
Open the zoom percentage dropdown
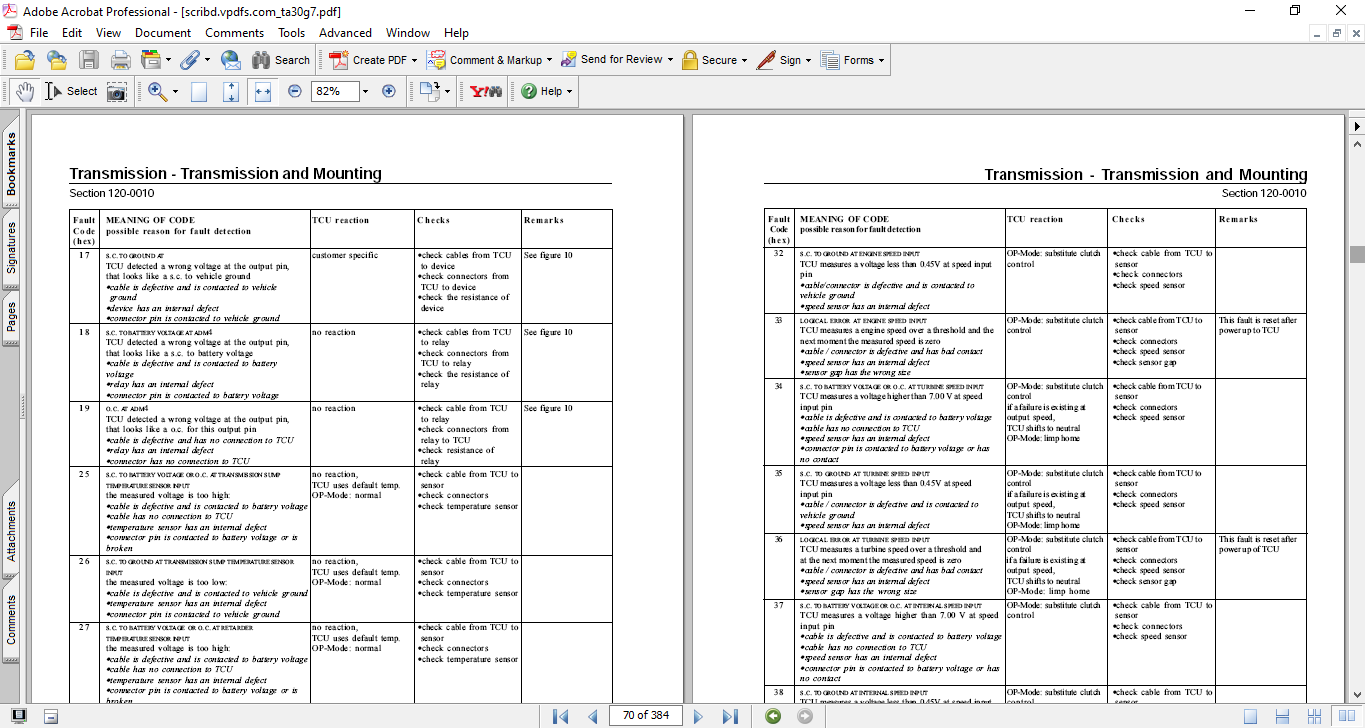[x=365, y=91]
